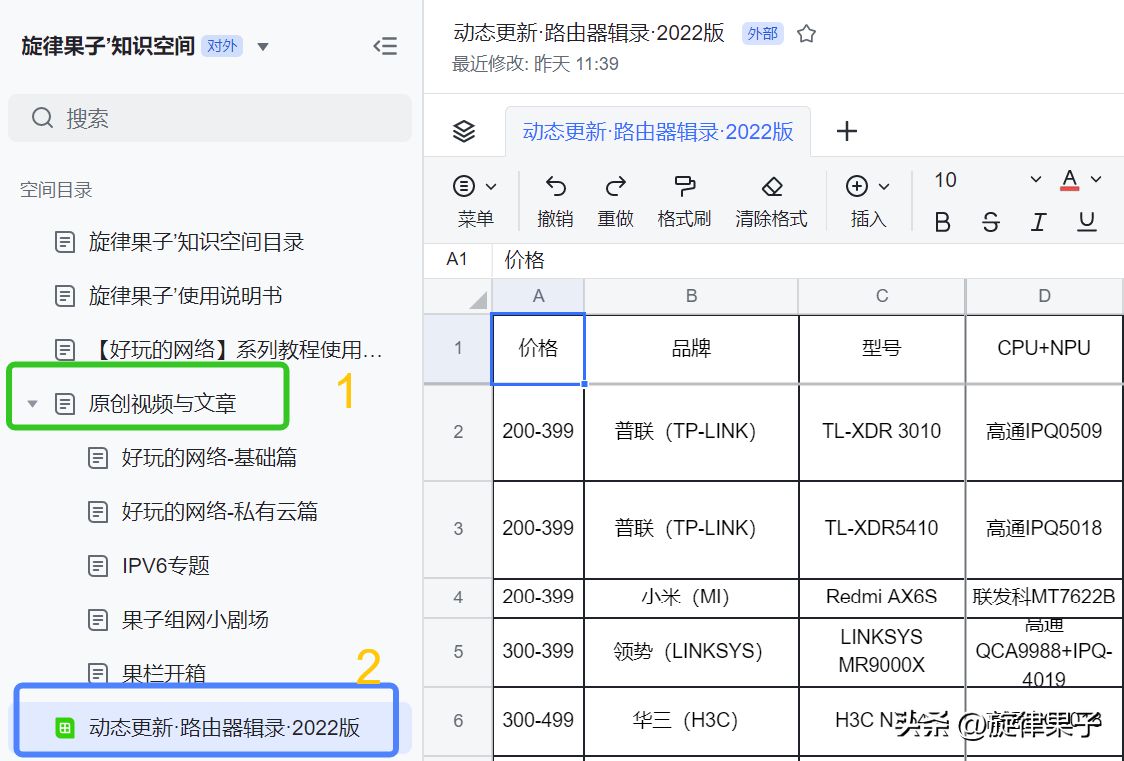The width and height of the screenshot is (1124, 761).
Task: Collapse the 原创视频与文章 tree node
Action: [x=32, y=403]
